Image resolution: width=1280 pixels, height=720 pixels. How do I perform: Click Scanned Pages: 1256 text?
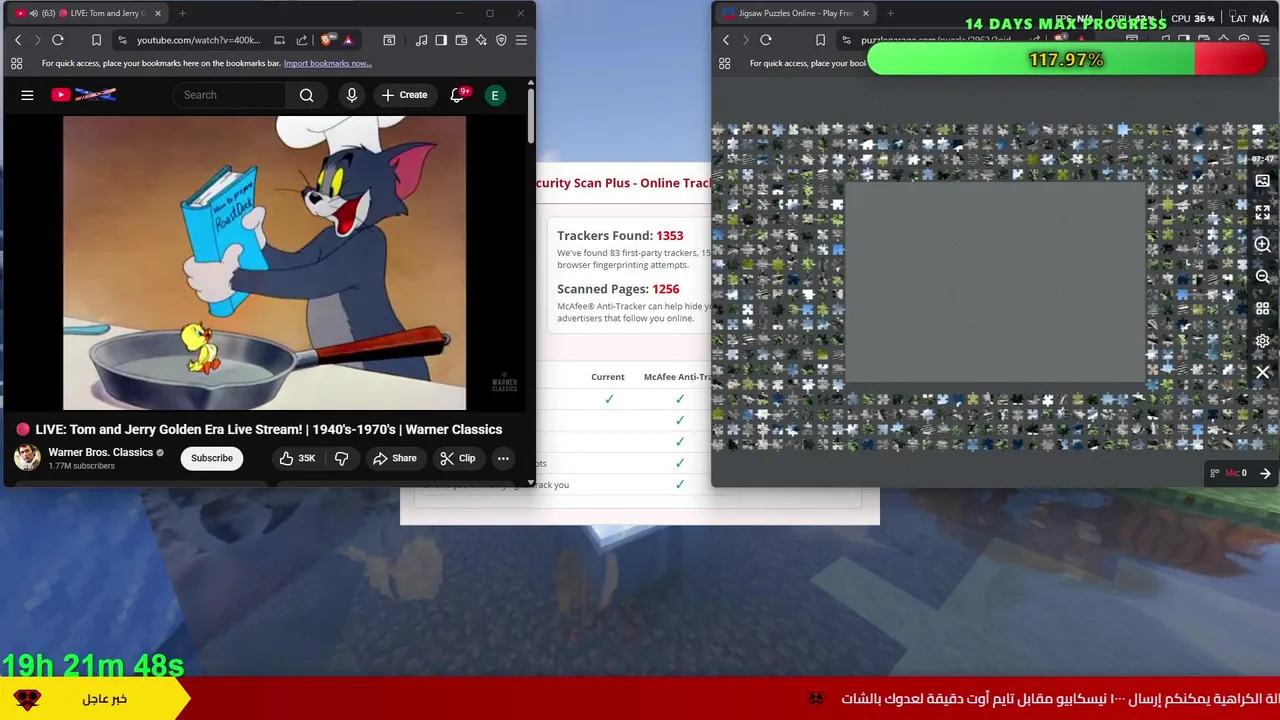(618, 289)
